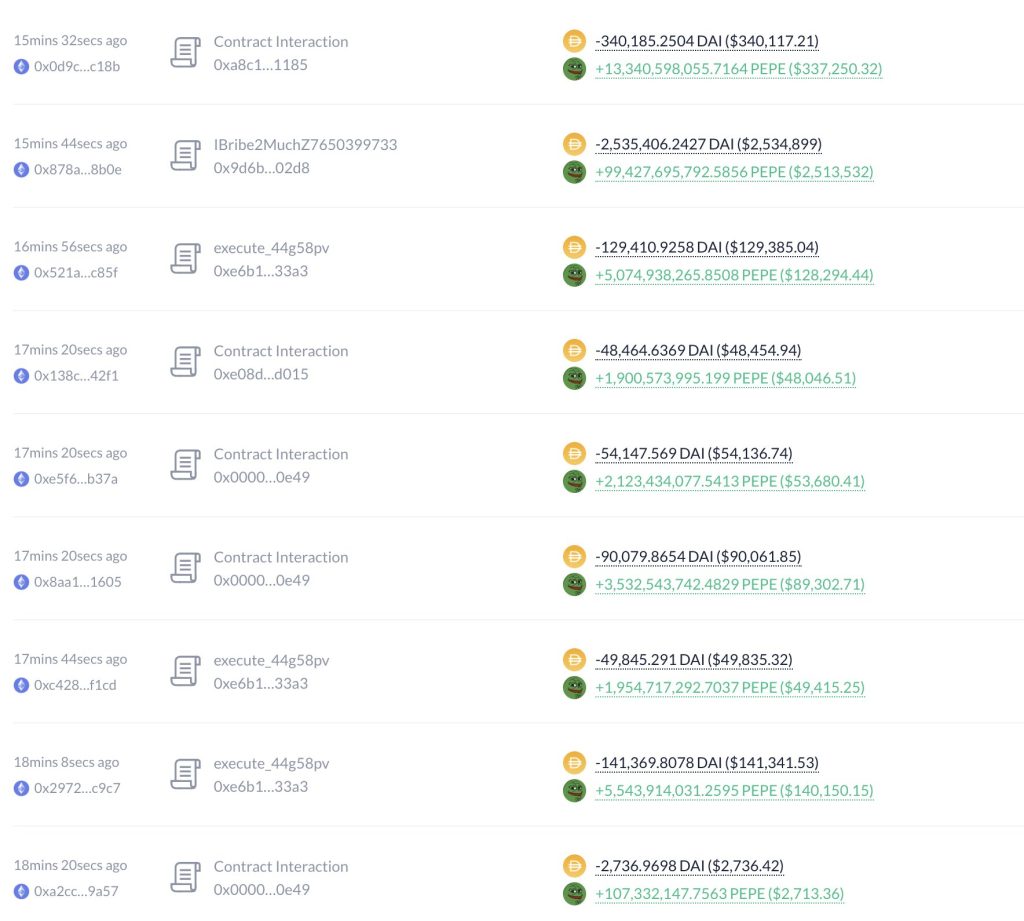Screen dimensions: 1024x921
Task: Click the Ethereum icon beside 0xa2cc...9a57
Action: click(21, 891)
